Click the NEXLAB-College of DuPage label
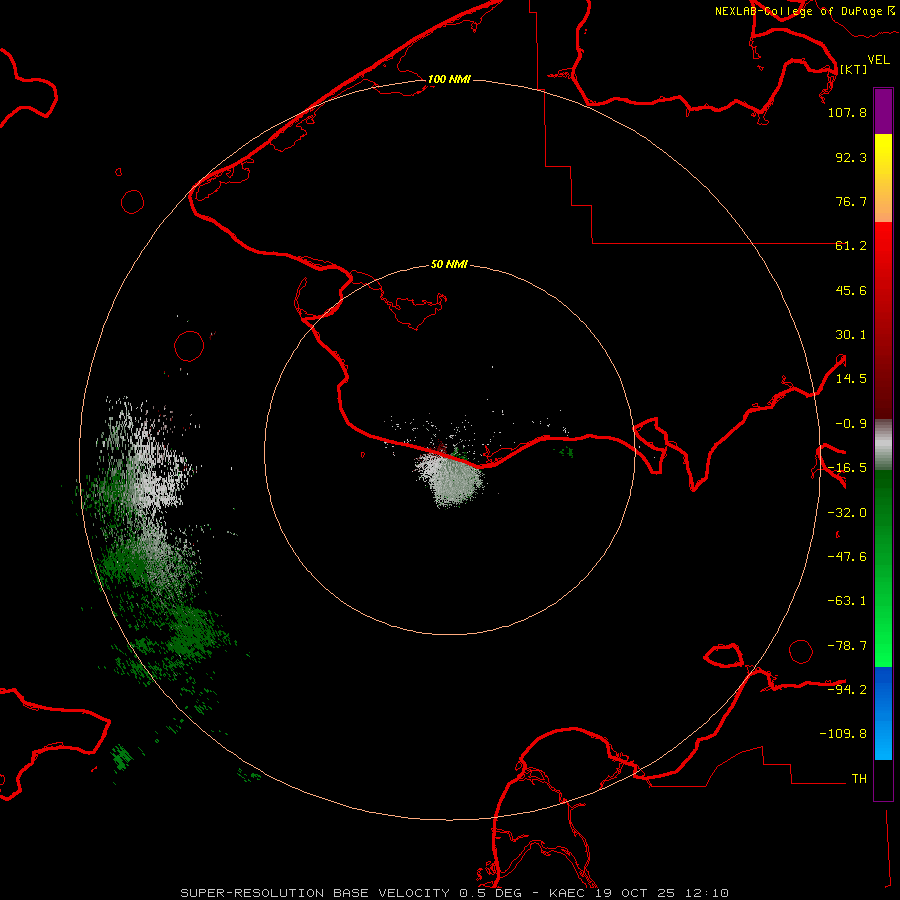The width and height of the screenshot is (900, 900). click(x=804, y=11)
